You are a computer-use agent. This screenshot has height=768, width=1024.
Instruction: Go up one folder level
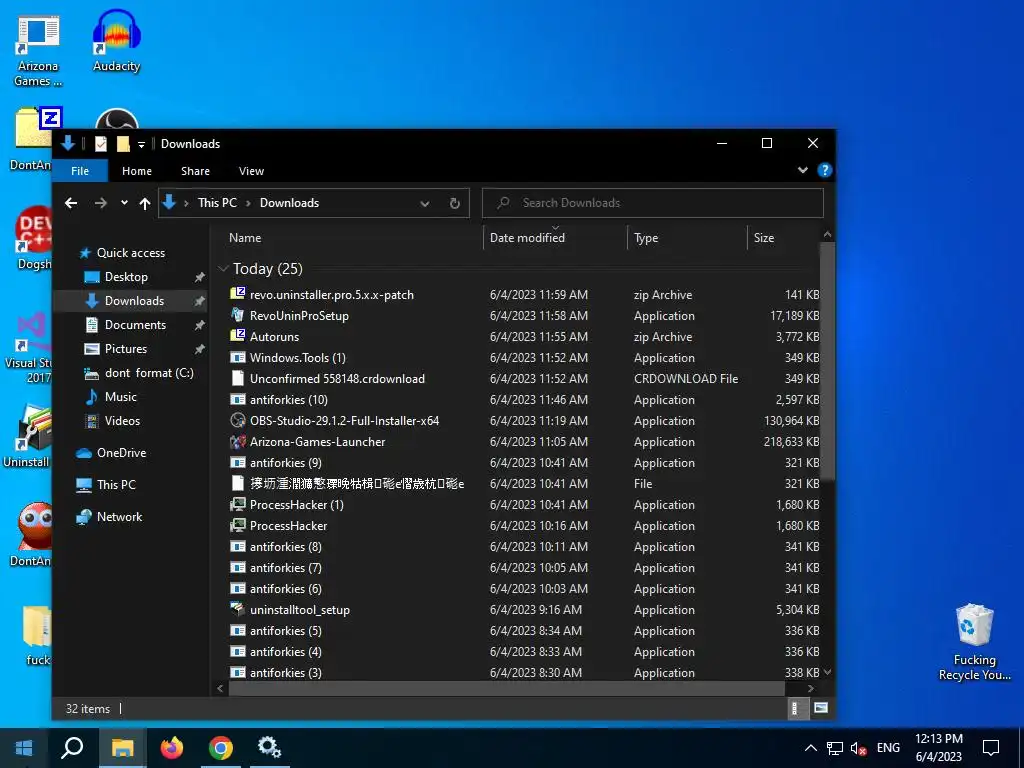click(x=145, y=203)
